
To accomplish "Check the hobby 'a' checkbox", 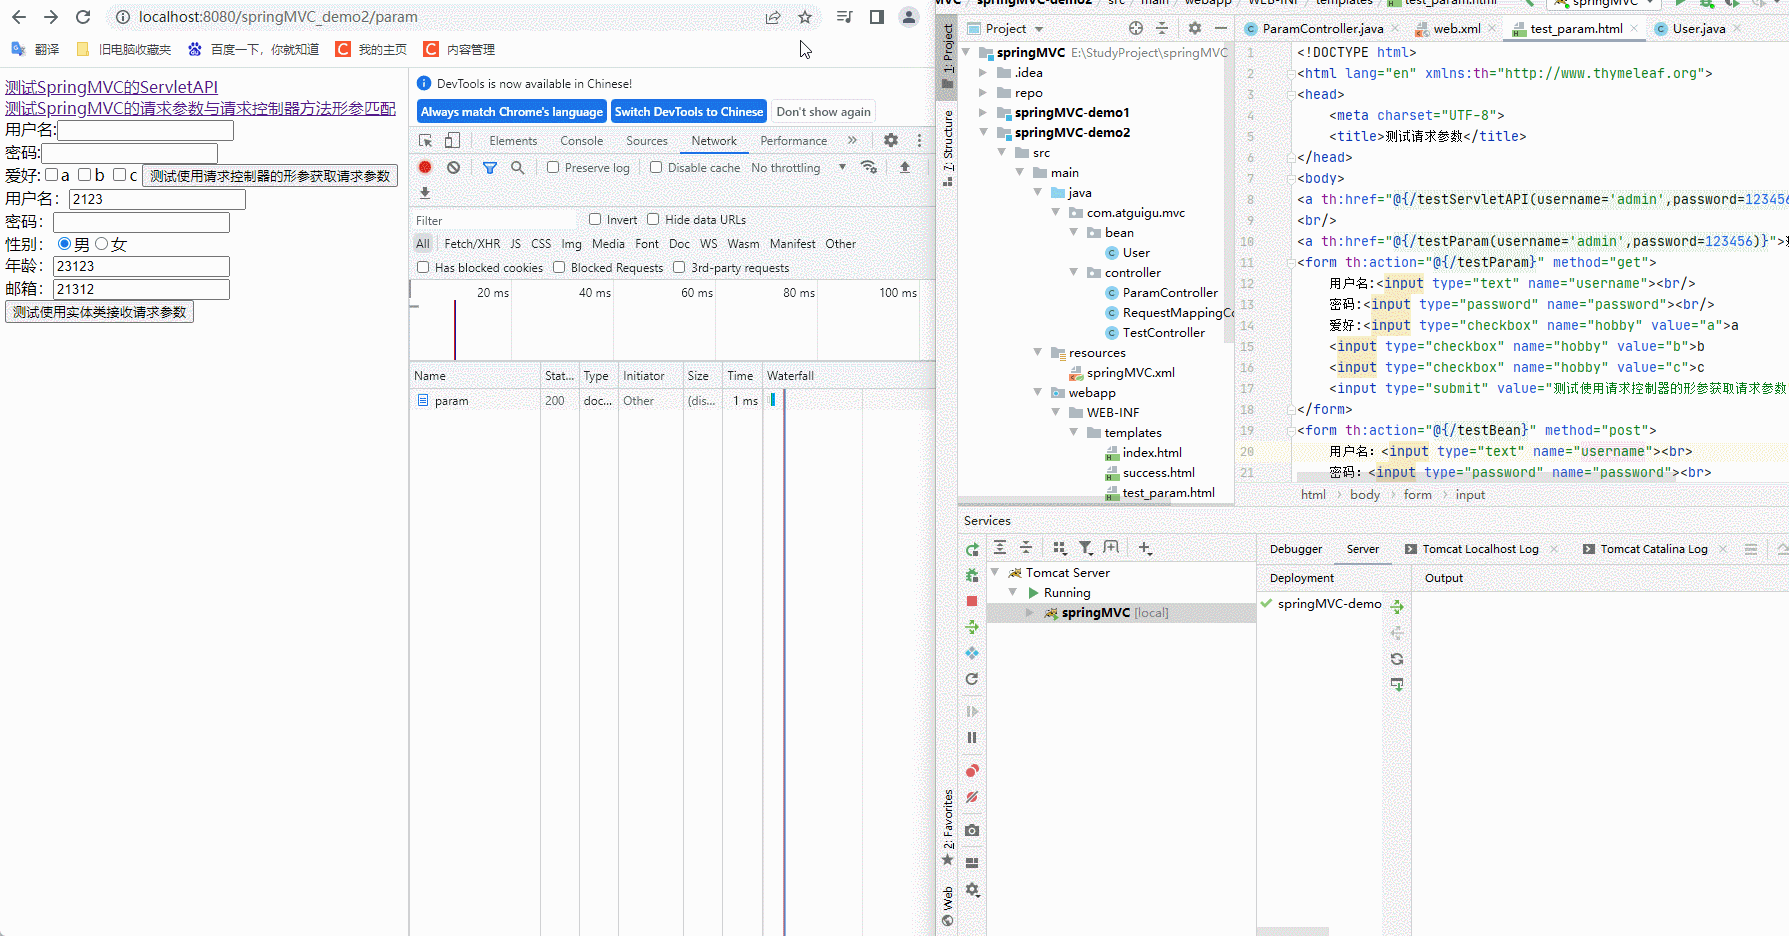I will [52, 175].
